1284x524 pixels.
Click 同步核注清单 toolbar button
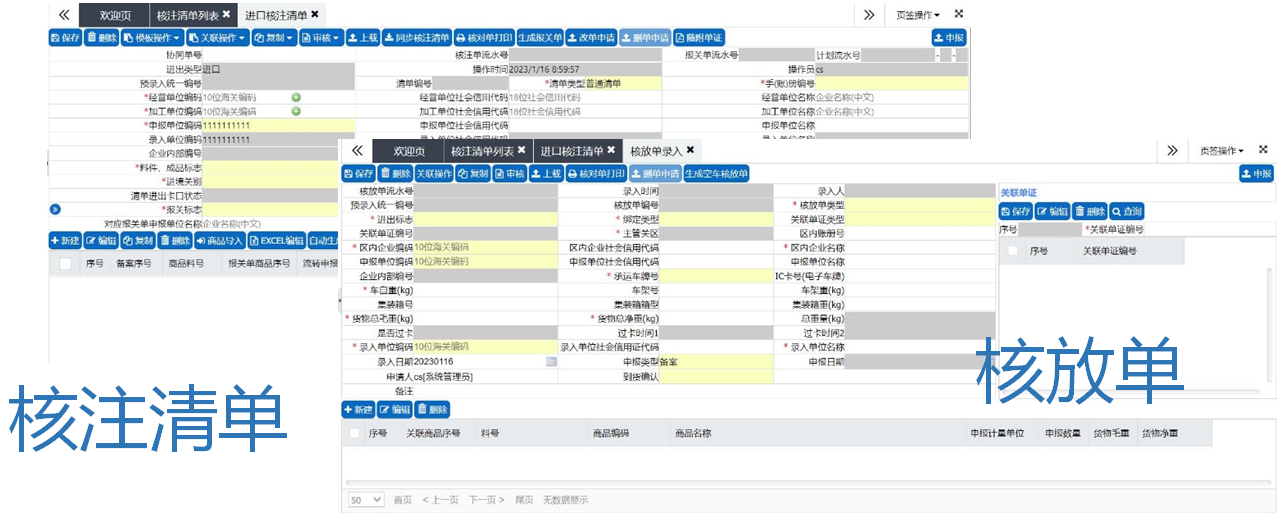tap(416, 38)
